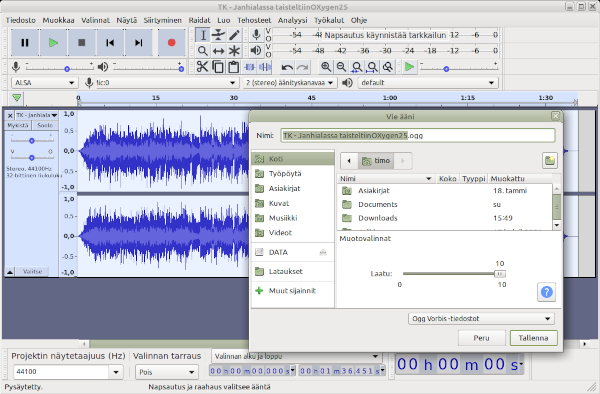Select the Multi-tool (asterisk) mode
Screen dimensions: 600x394
pyautogui.click(x=234, y=50)
